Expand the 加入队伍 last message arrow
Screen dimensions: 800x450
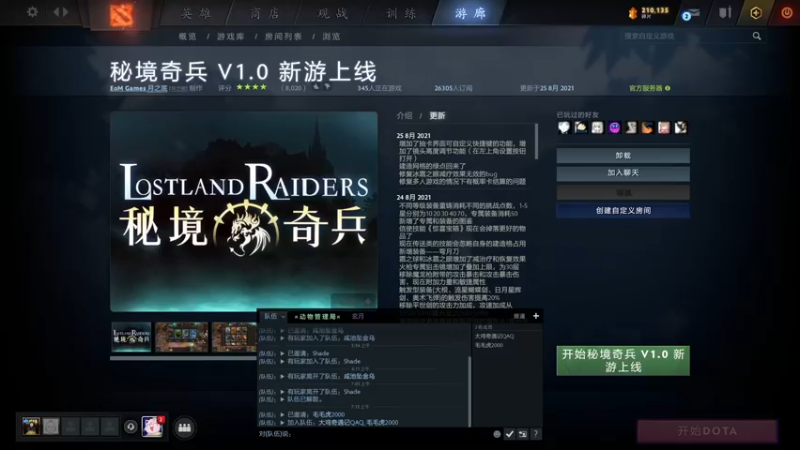click(x=282, y=422)
